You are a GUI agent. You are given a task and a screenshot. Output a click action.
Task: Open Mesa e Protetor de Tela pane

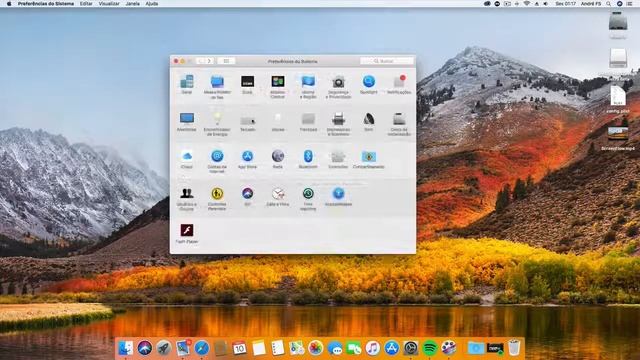click(x=217, y=87)
